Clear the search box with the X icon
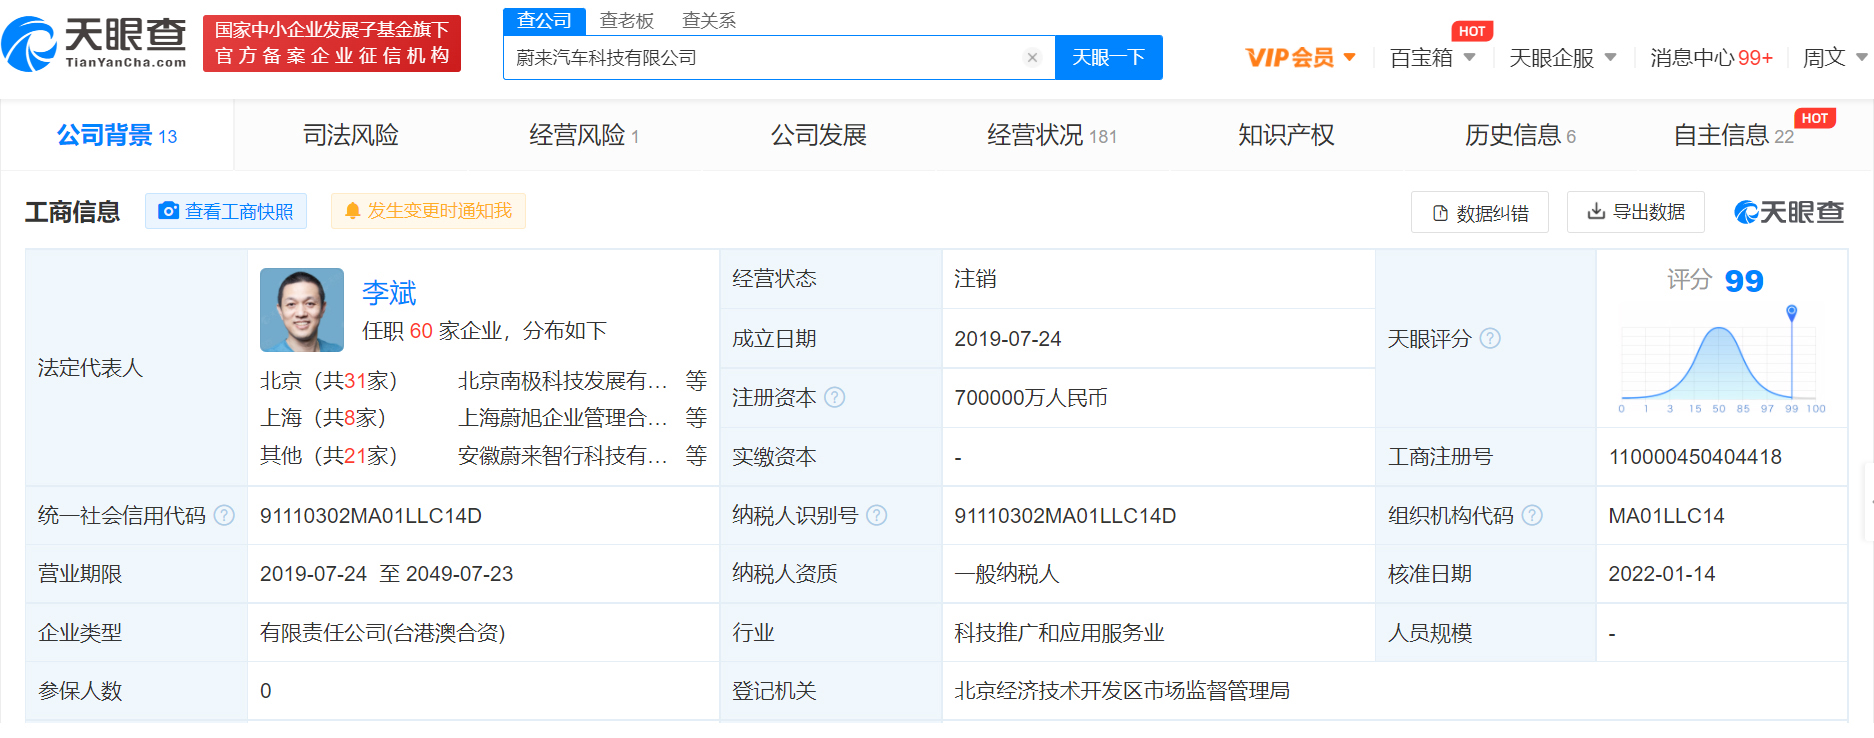 1033,58
